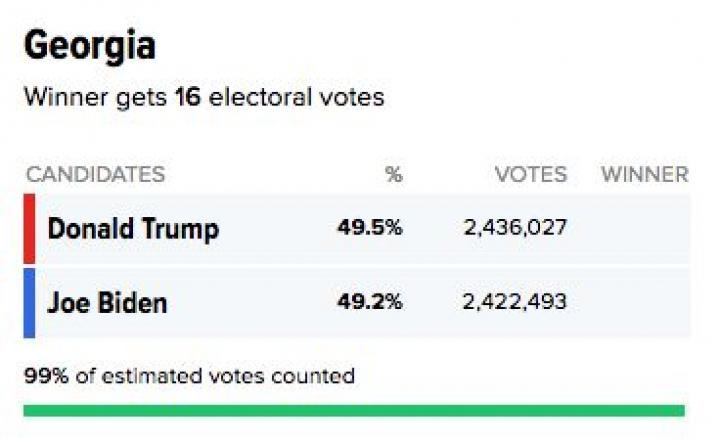Open the Donald Trump candidate name
This screenshot has height=442, width=720.
click(x=133, y=228)
